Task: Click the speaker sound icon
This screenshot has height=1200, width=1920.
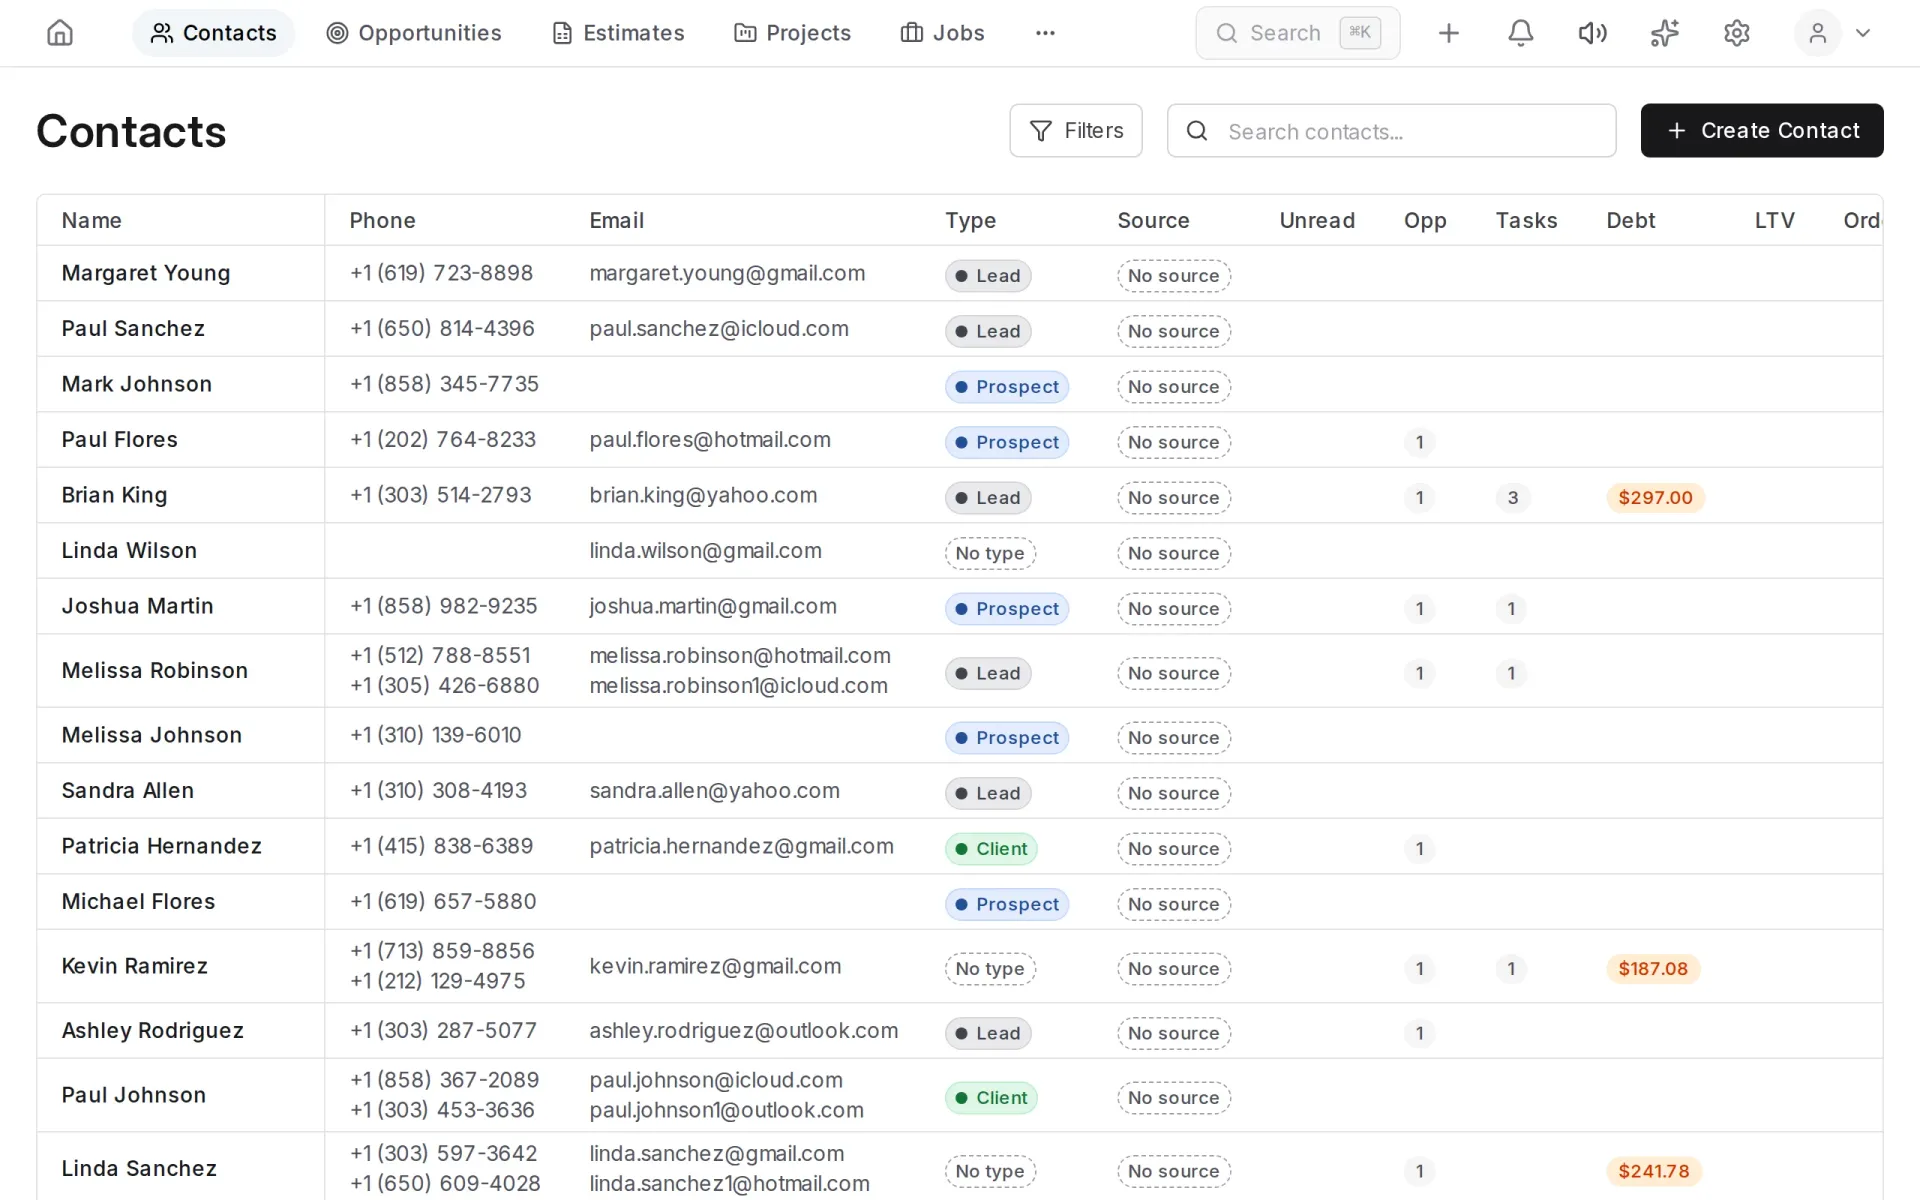Action: 1592,33
